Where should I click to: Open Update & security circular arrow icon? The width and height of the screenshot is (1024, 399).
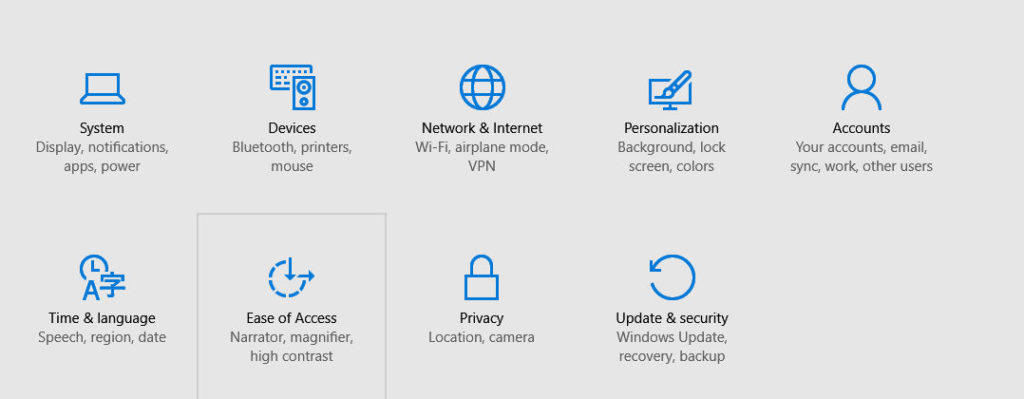click(x=672, y=278)
